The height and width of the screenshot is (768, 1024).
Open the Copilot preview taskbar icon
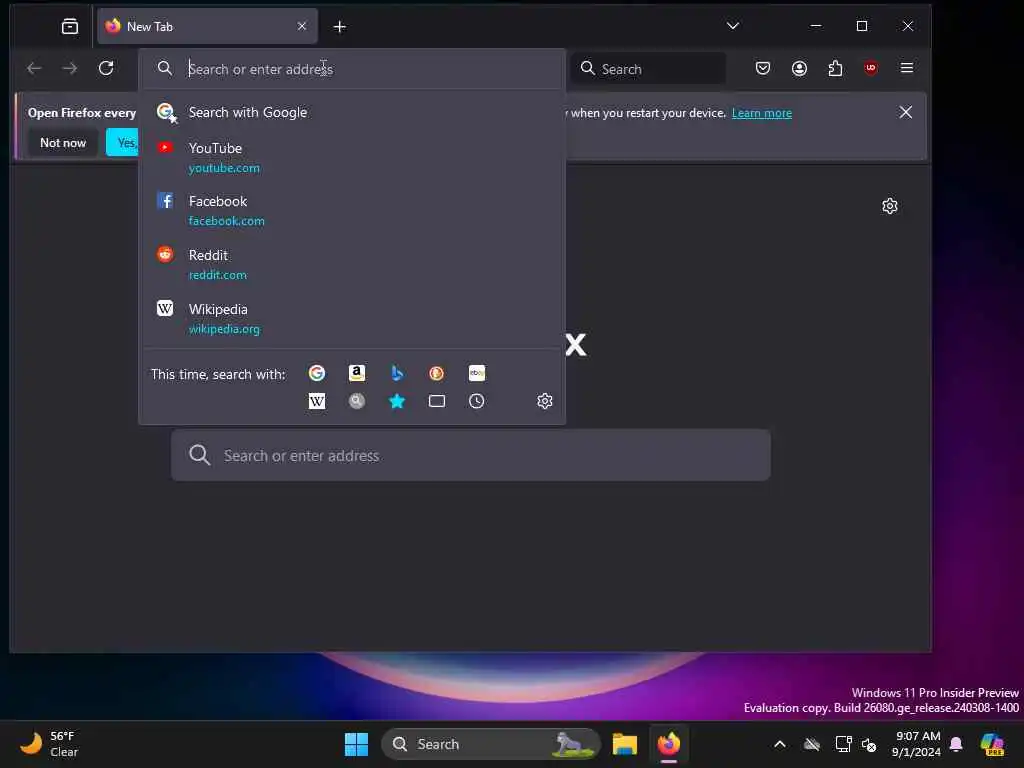(991, 744)
